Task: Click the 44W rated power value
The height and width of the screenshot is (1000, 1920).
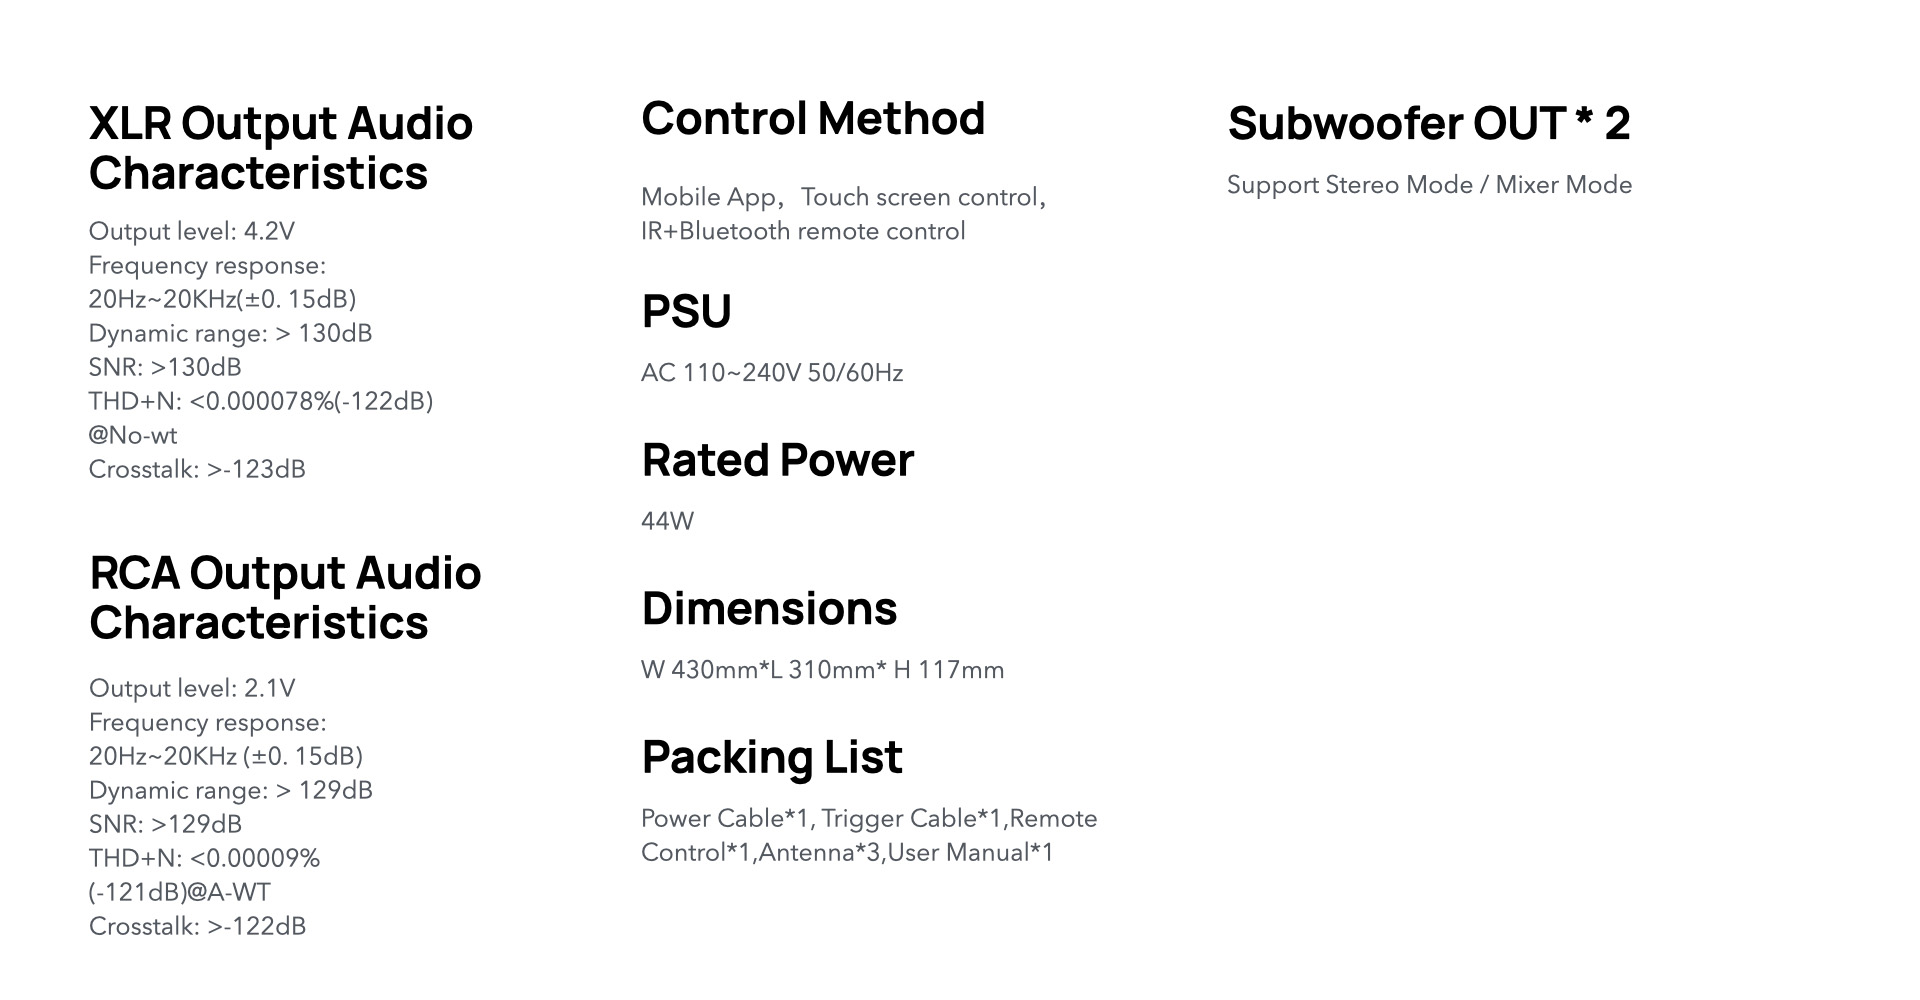Action: click(667, 521)
